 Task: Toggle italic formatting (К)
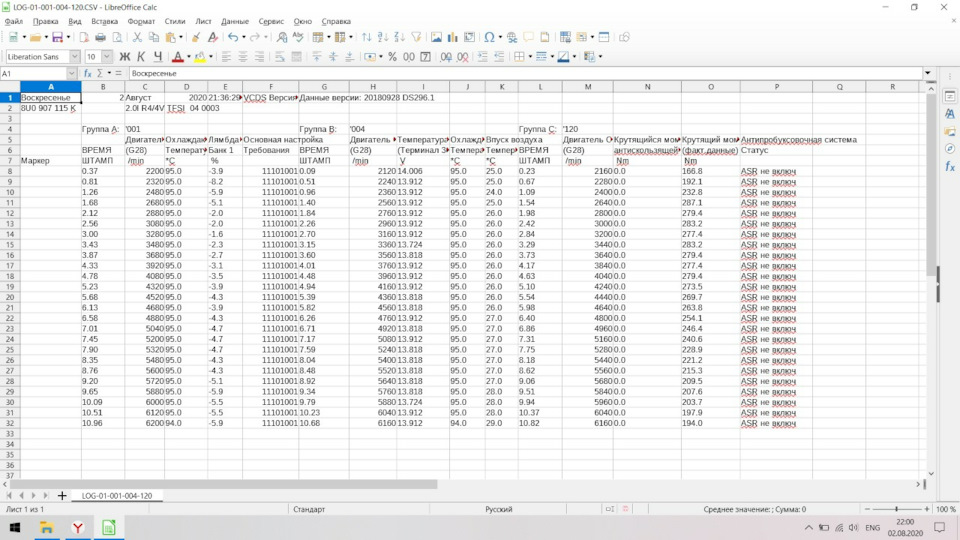coord(141,57)
